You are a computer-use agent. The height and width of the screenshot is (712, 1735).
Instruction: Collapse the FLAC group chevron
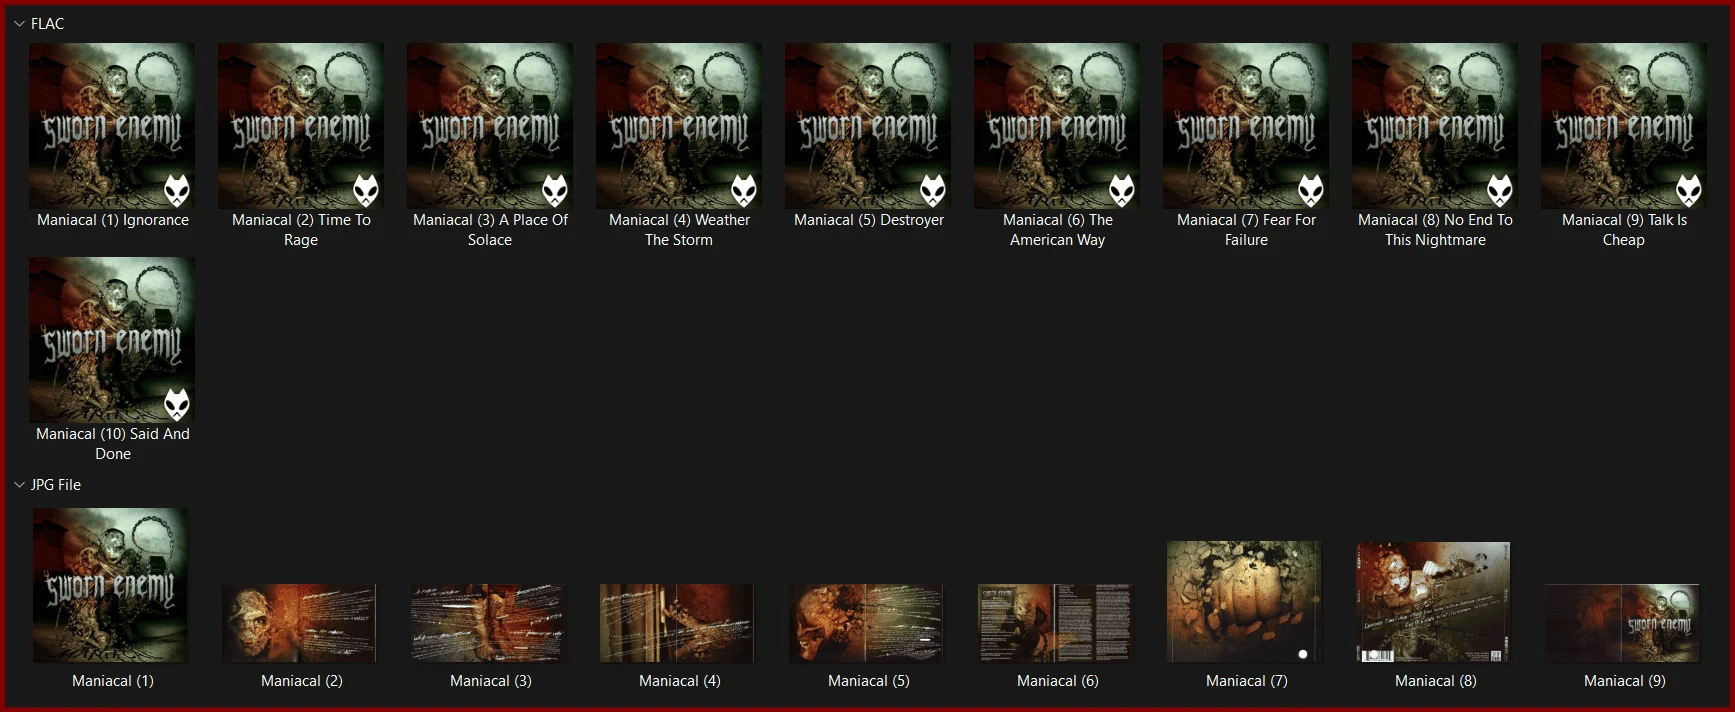coord(19,24)
